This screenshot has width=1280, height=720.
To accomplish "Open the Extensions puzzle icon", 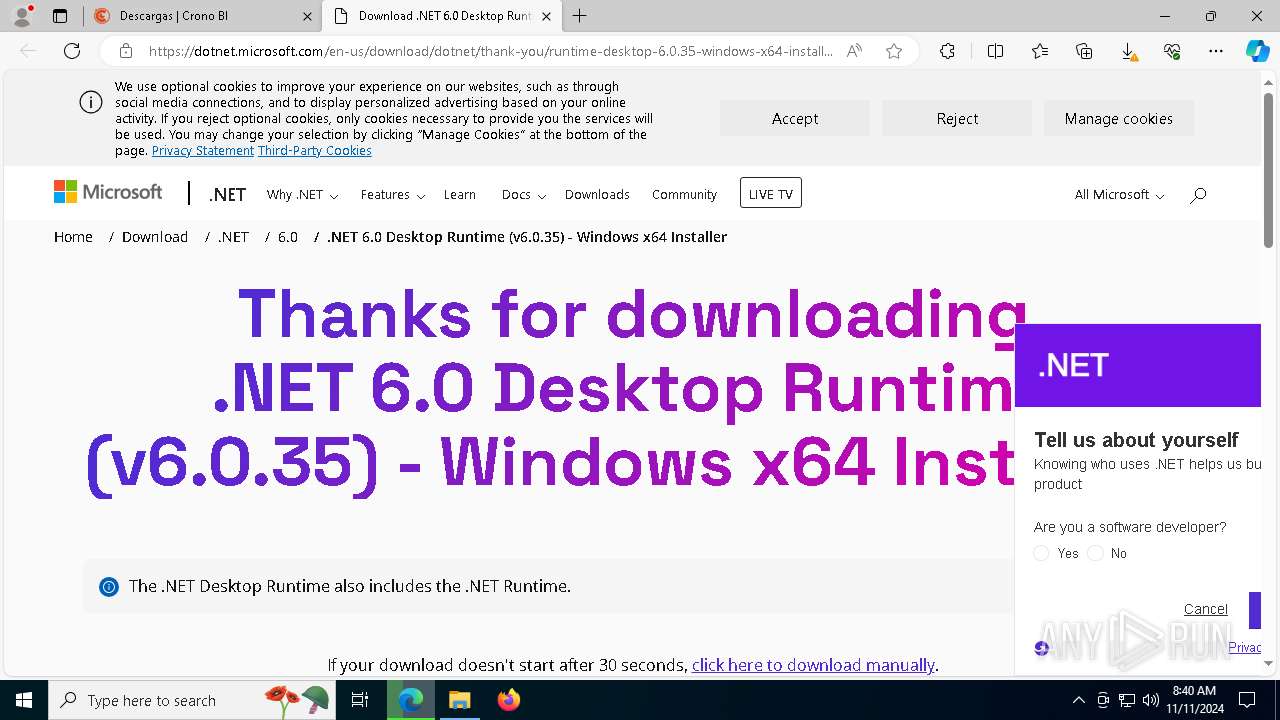I will (947, 51).
